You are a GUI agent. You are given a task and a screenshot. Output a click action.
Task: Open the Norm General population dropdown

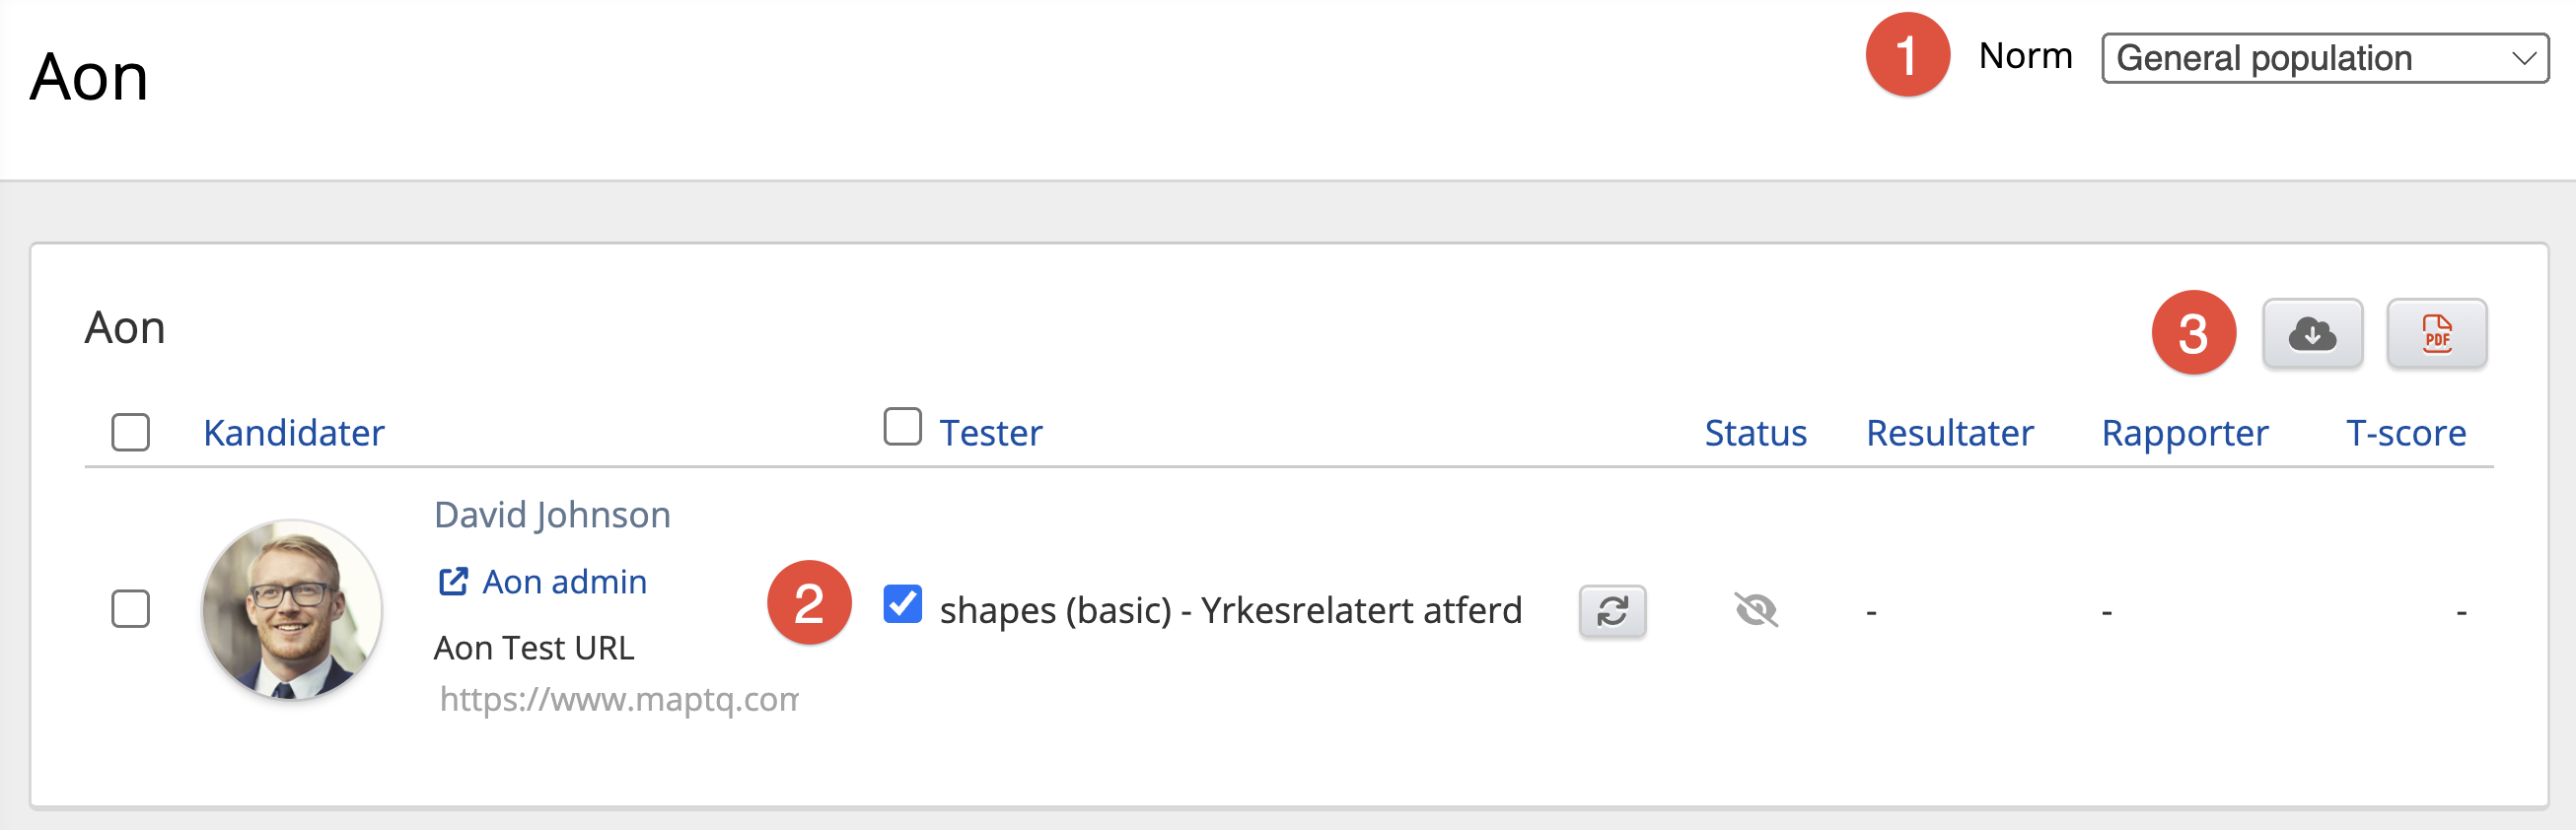(2324, 58)
